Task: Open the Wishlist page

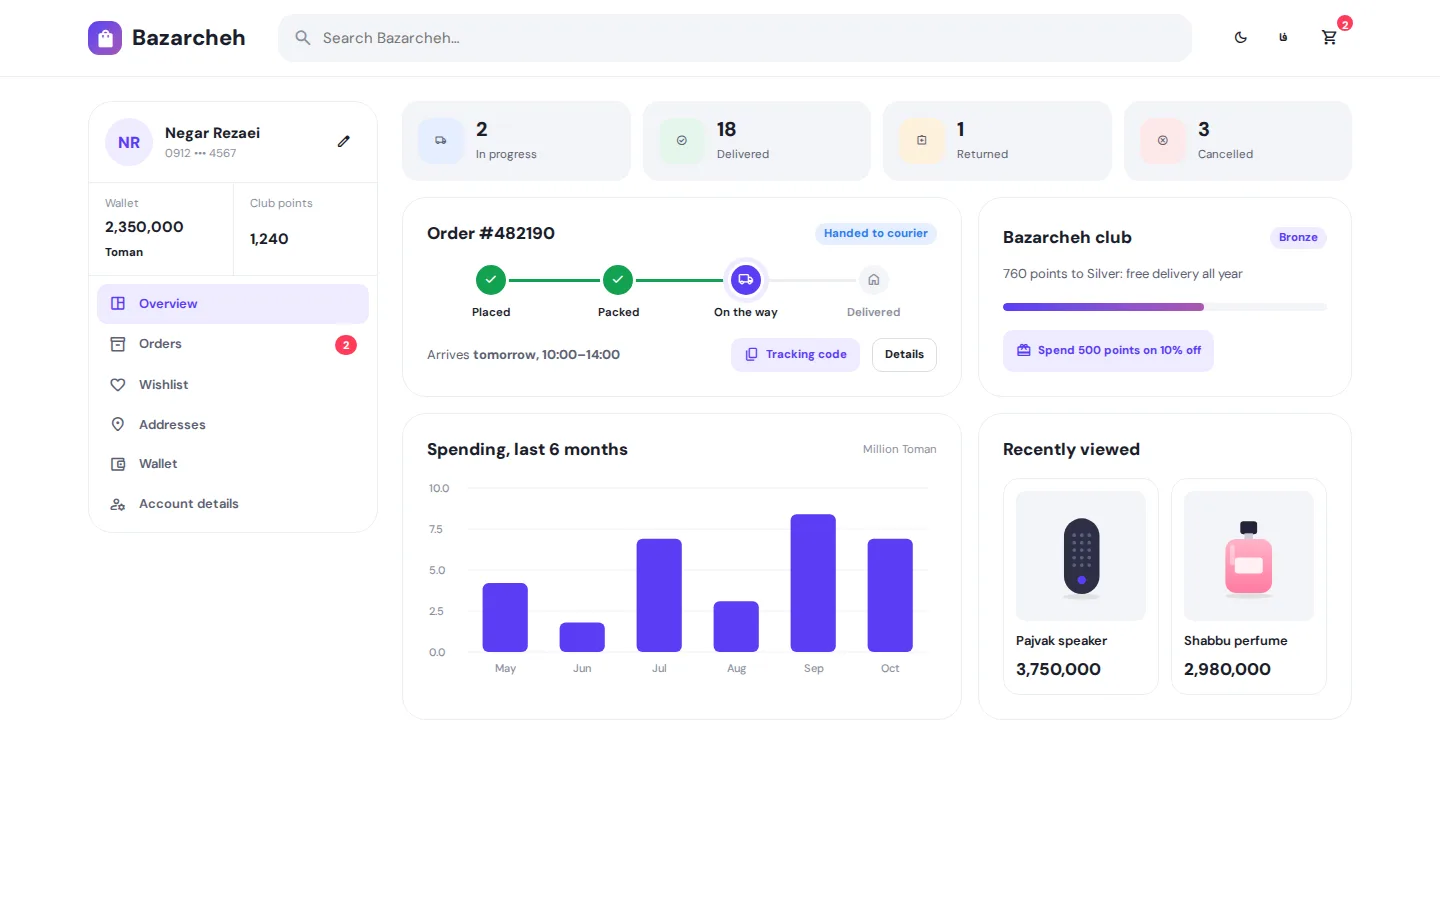Action: click(233, 385)
